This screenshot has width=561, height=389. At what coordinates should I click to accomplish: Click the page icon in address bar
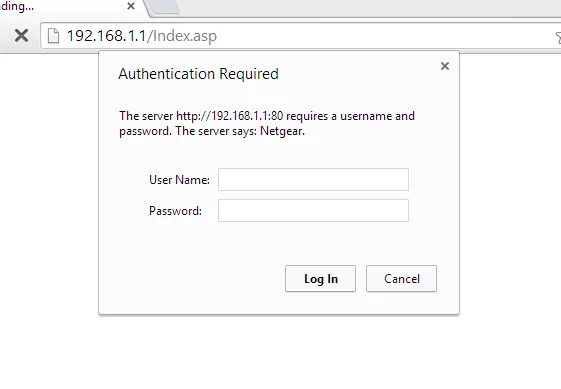tap(53, 36)
